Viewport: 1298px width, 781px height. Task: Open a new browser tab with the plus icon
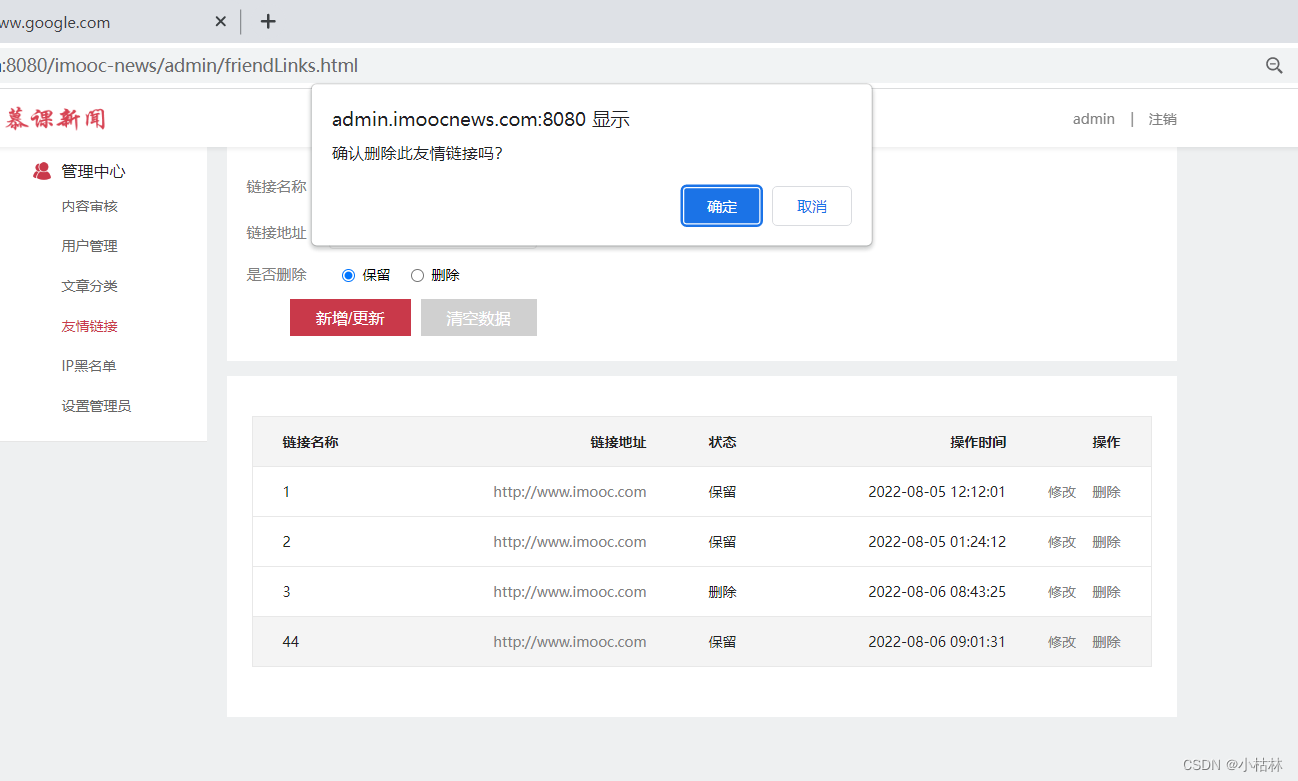click(267, 21)
